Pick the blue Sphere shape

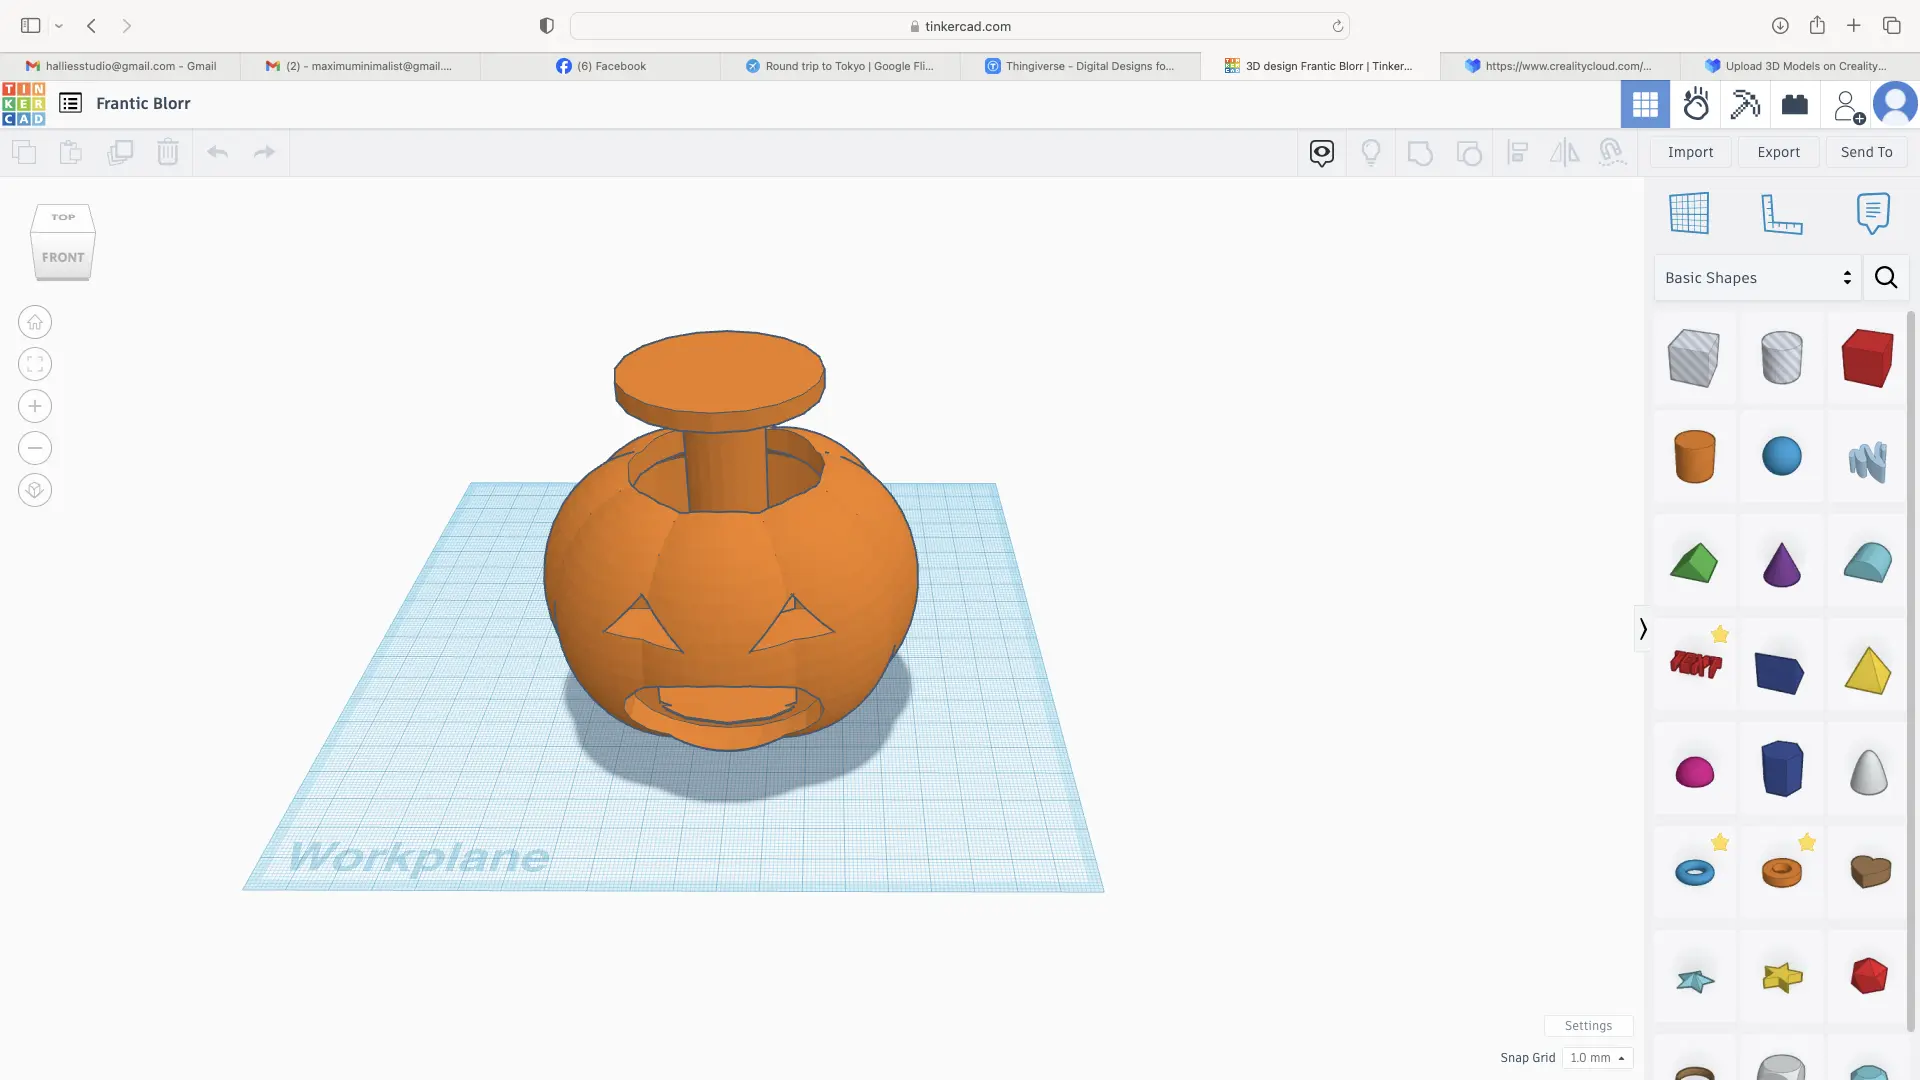[1782, 457]
